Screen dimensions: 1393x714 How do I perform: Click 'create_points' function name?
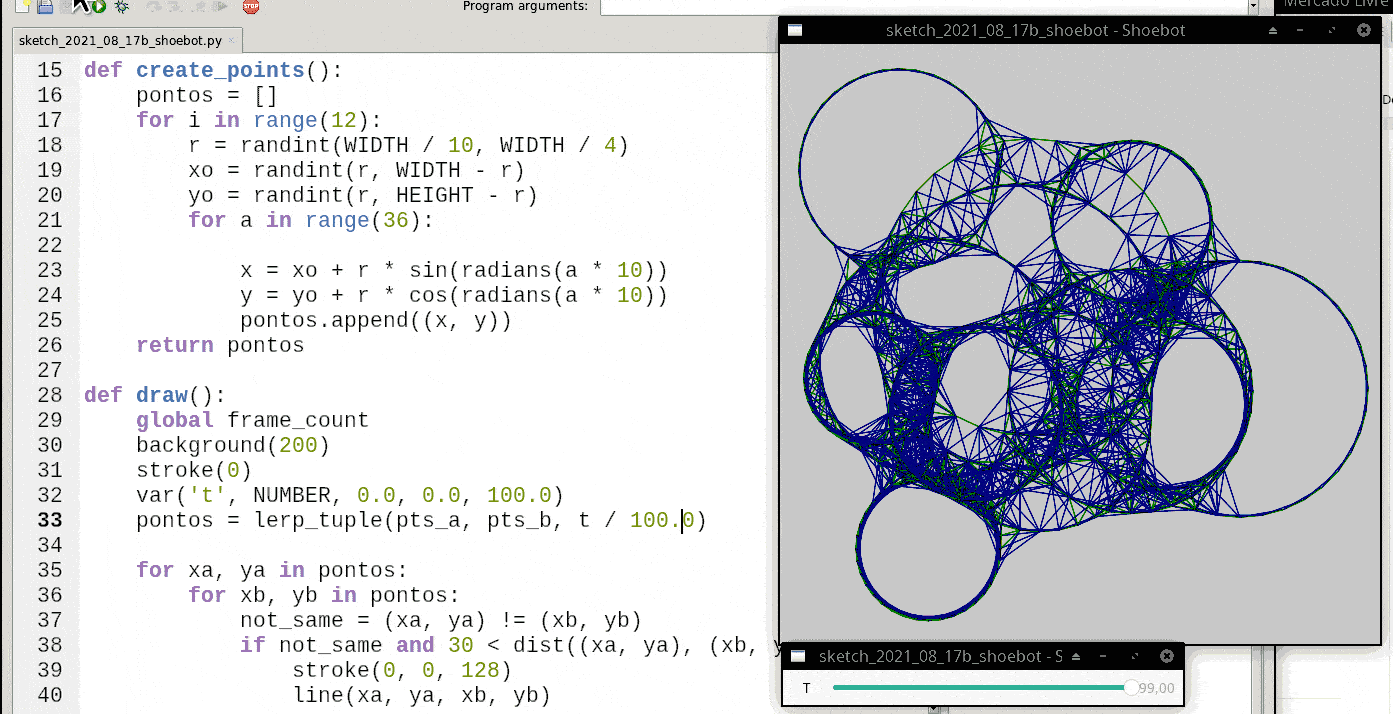(220, 70)
